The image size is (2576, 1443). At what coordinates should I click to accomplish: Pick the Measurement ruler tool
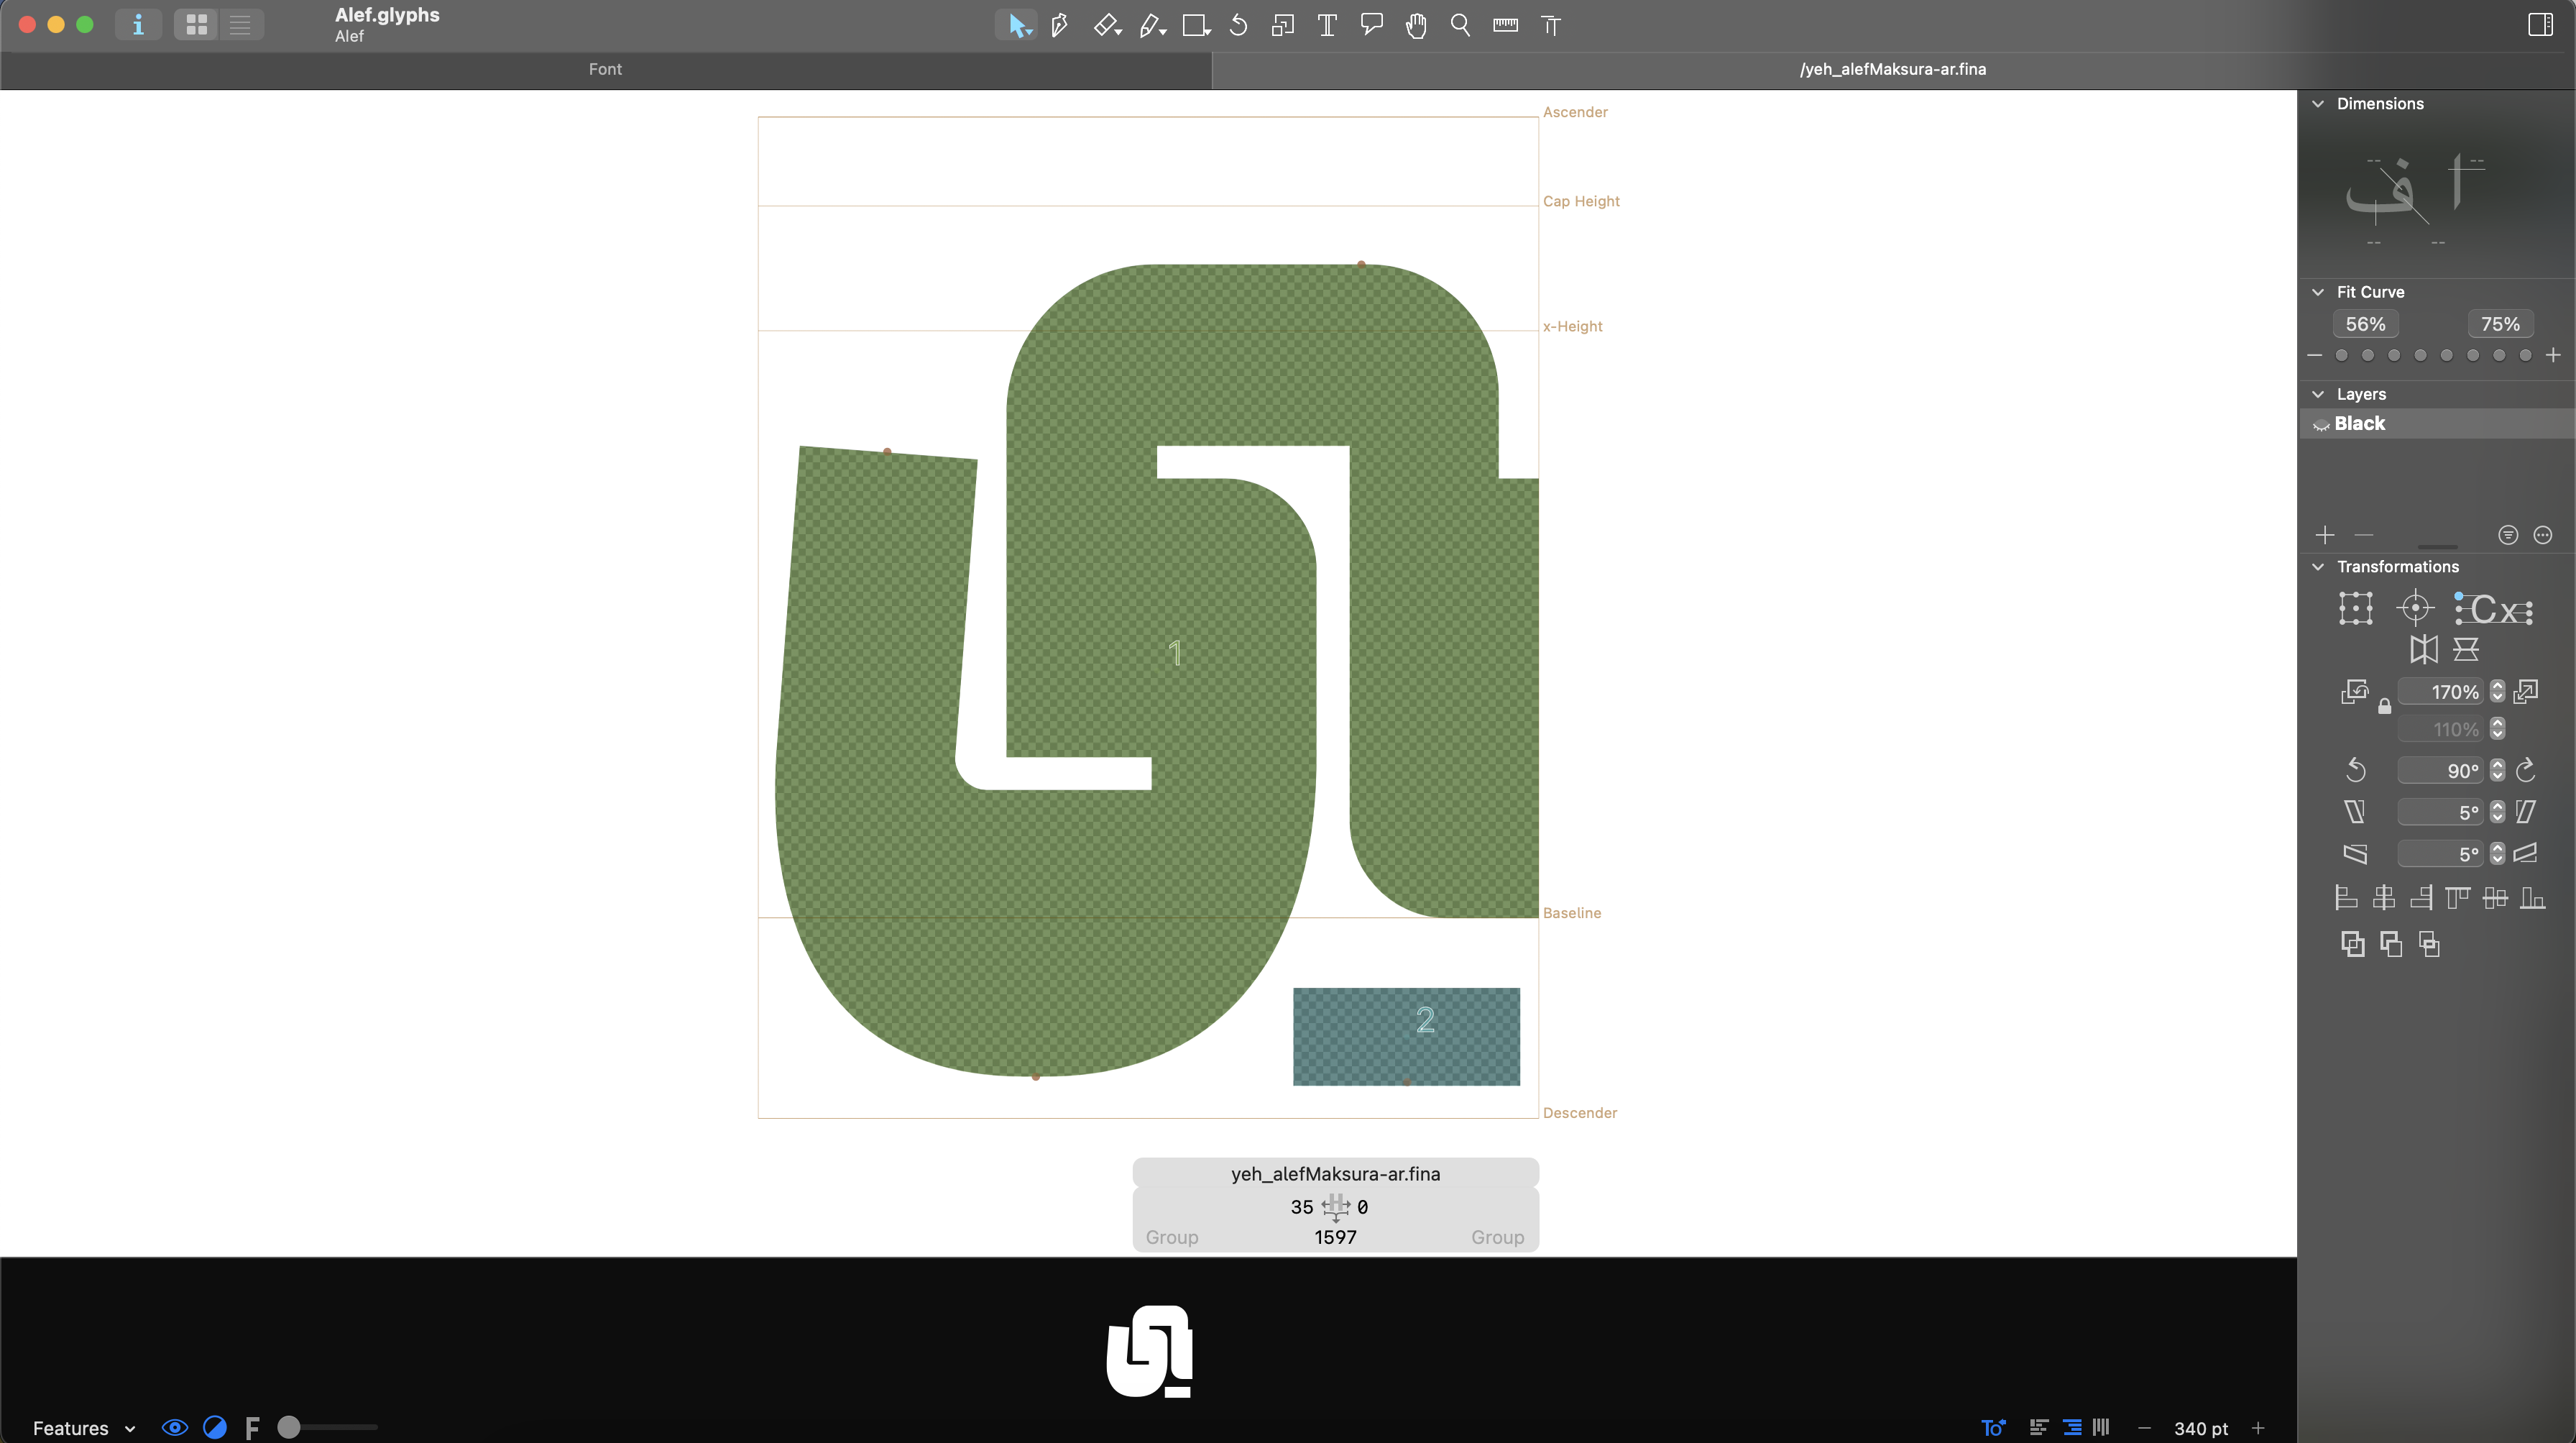[1505, 25]
